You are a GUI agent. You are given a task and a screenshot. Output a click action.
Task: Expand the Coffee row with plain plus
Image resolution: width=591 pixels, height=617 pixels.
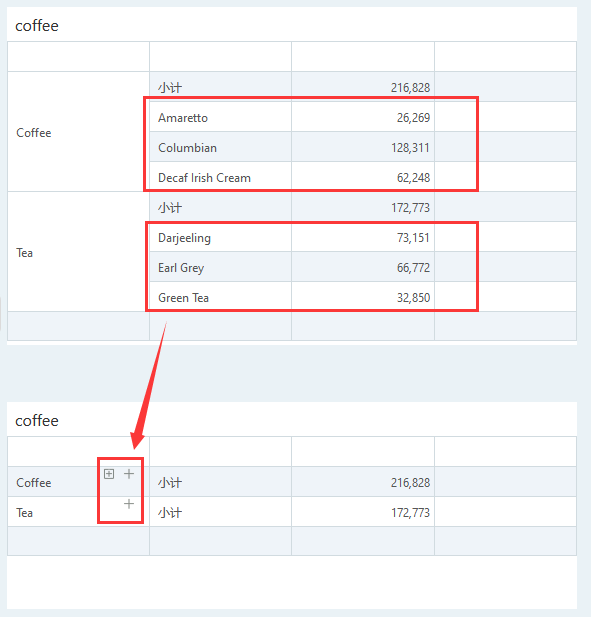(129, 474)
